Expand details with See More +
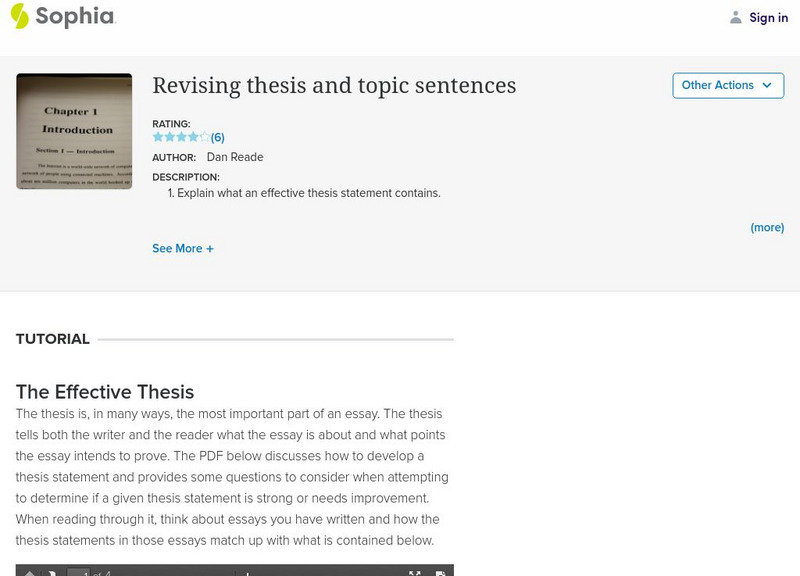Image resolution: width=800 pixels, height=576 pixels. (183, 248)
